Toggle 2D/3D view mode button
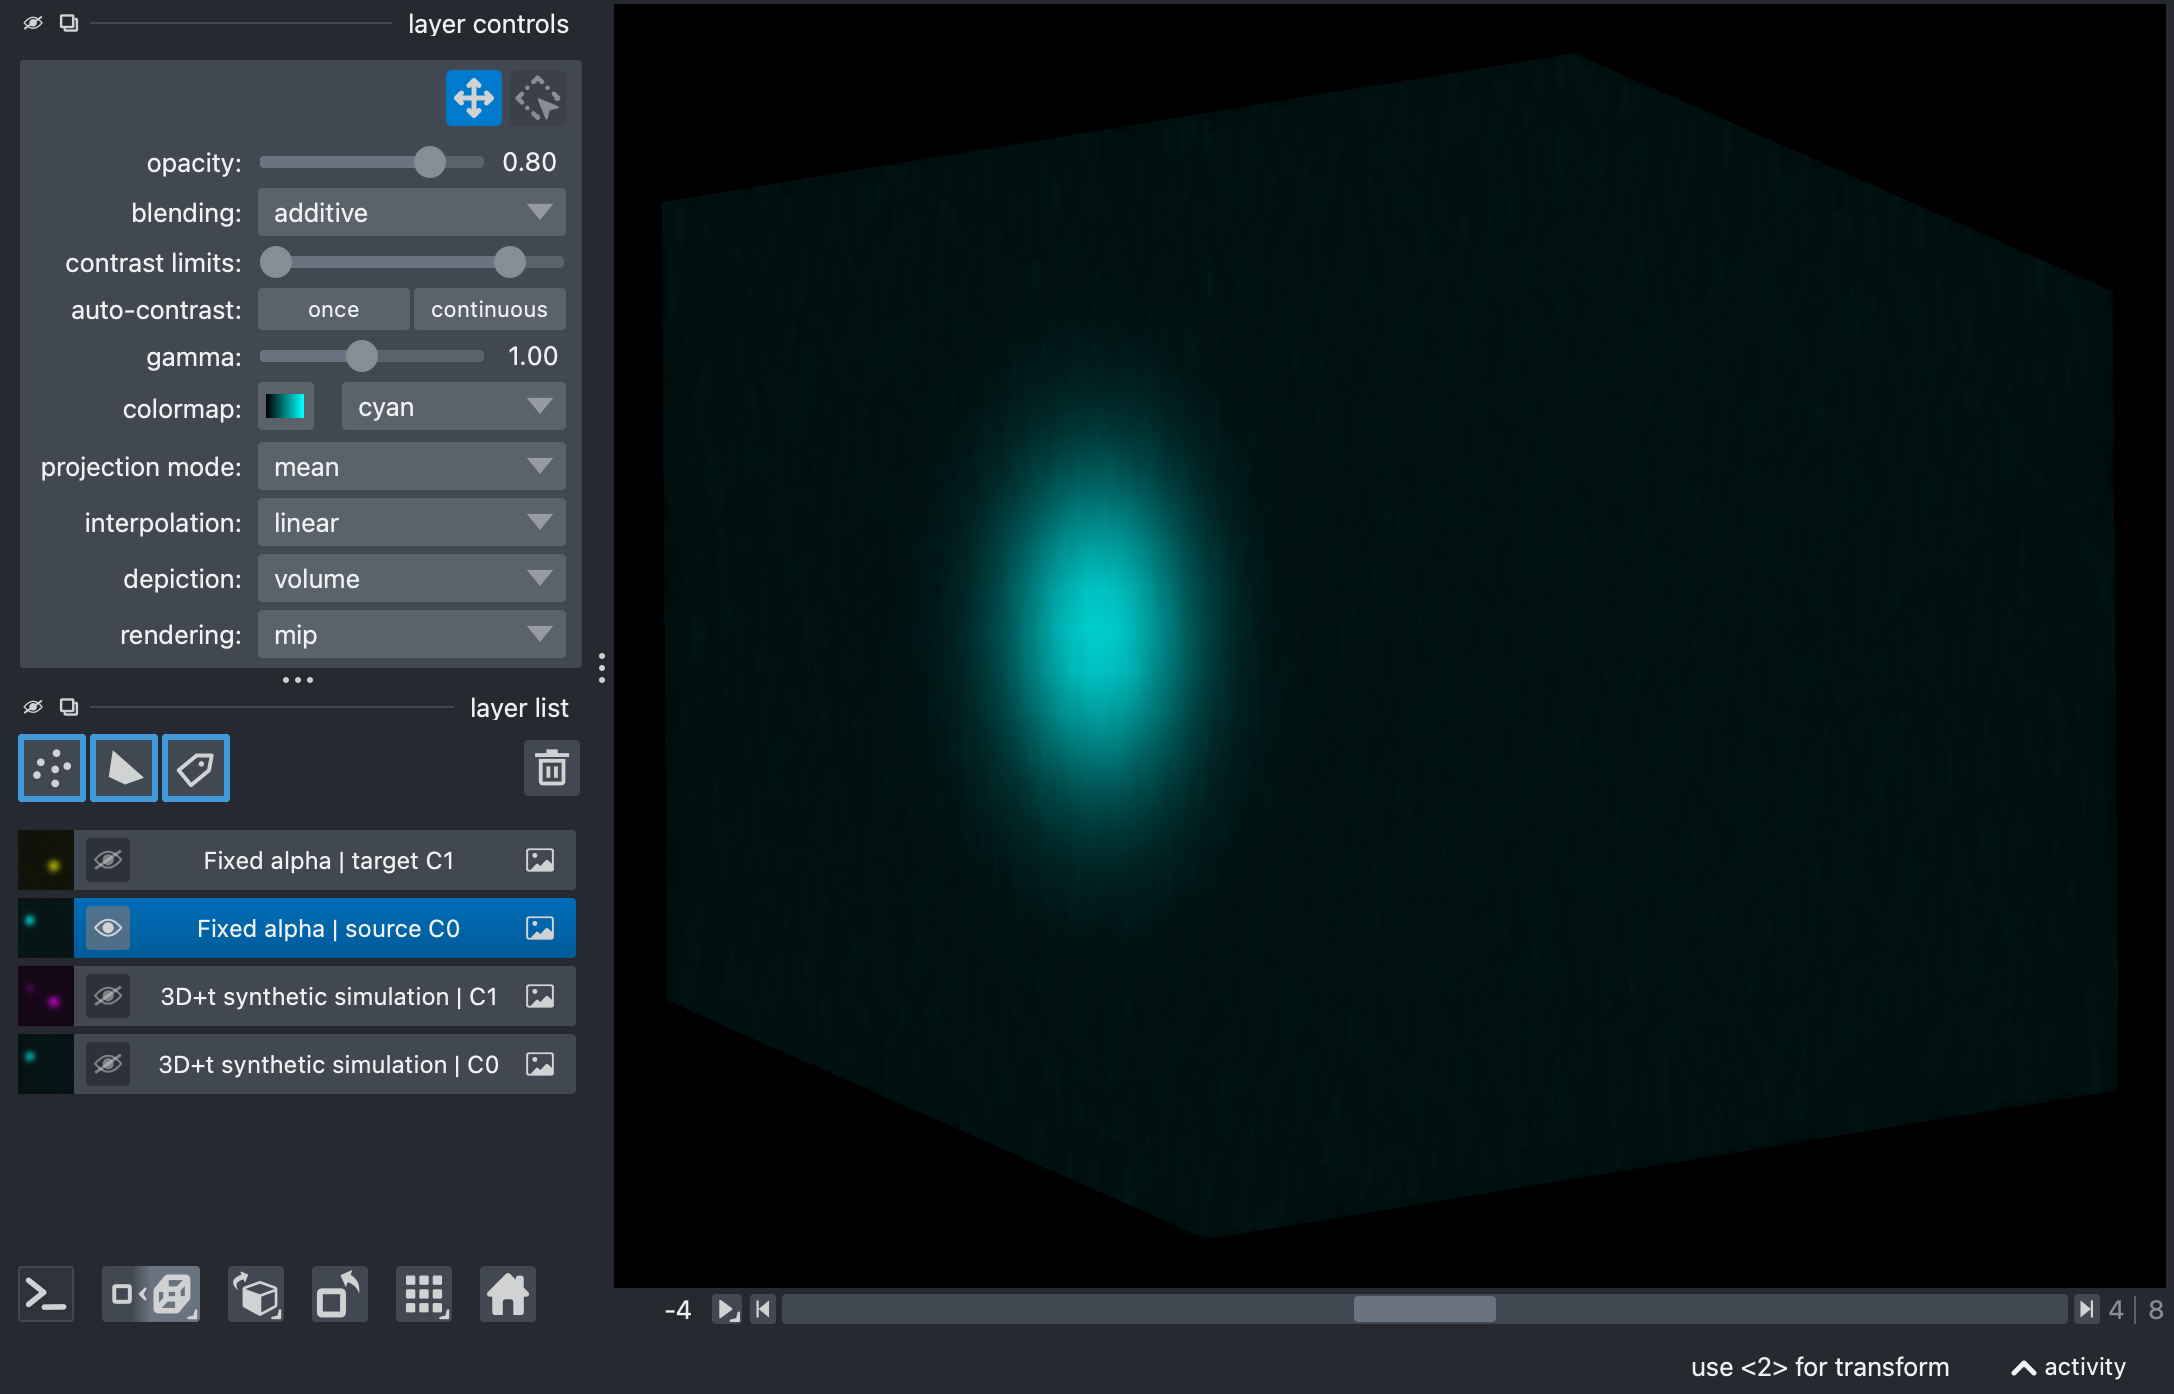 pos(151,1295)
